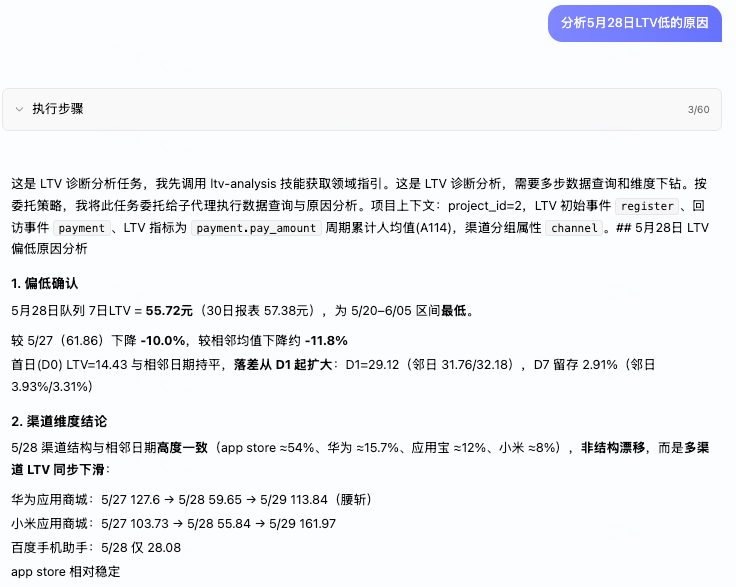The height and width of the screenshot is (587, 736).
Task: Click the 分析5月28日LTV低的原因 message bubble
Action: point(634,23)
